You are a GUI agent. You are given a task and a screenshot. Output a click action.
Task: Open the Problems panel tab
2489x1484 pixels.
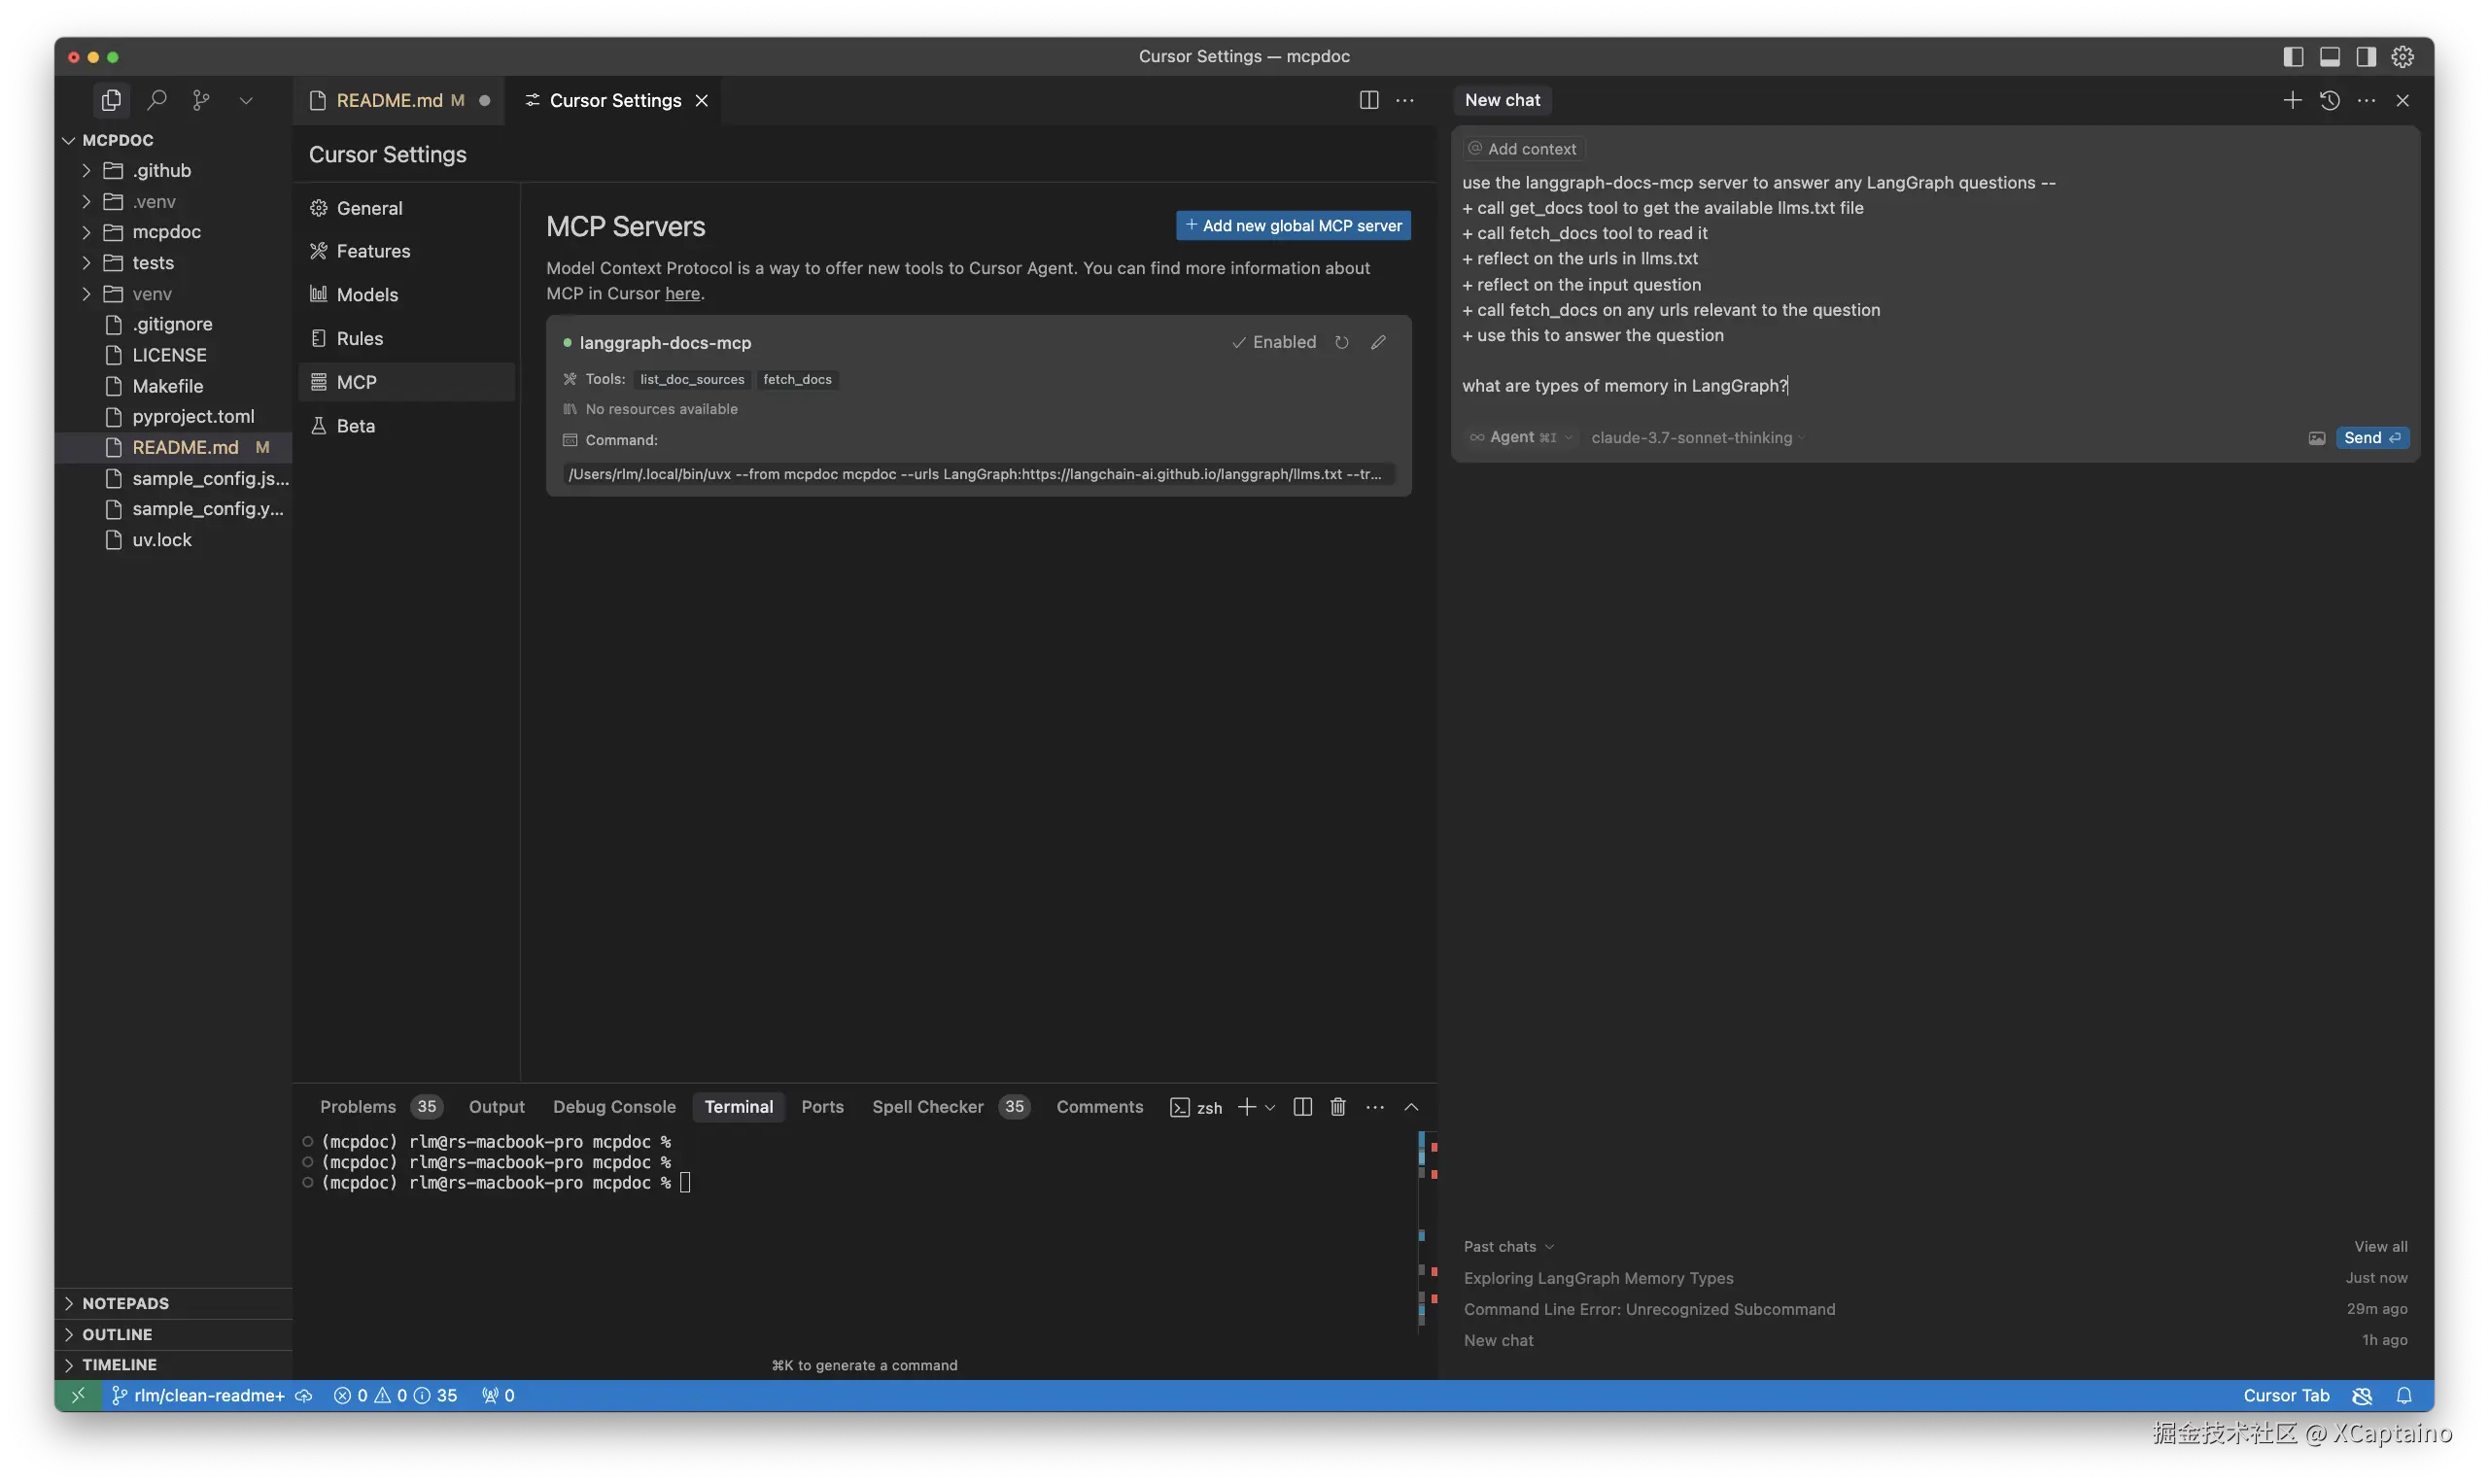point(358,1106)
